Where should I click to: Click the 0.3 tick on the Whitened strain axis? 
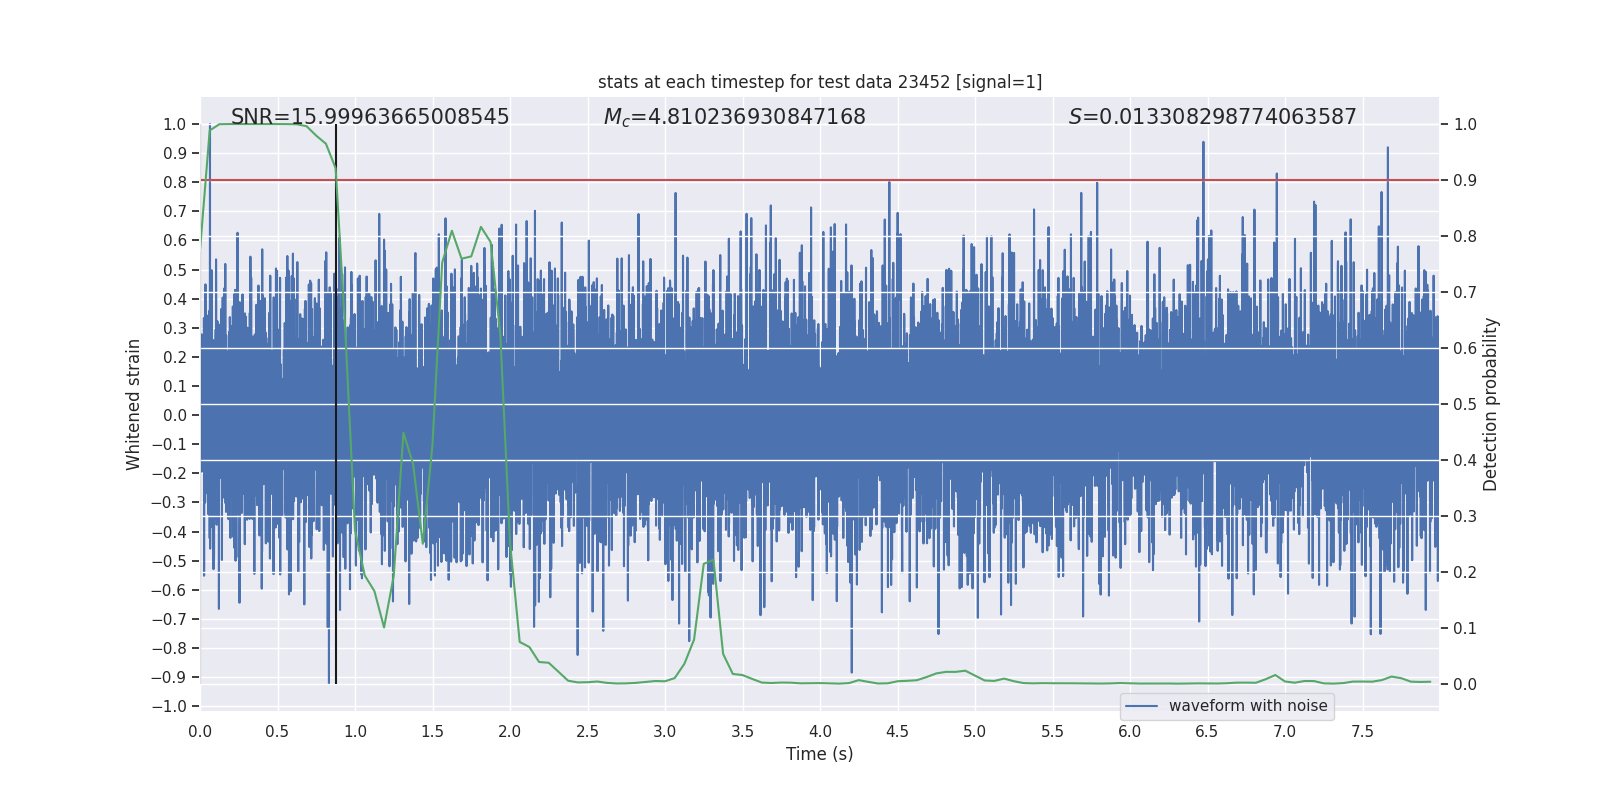[x=175, y=328]
